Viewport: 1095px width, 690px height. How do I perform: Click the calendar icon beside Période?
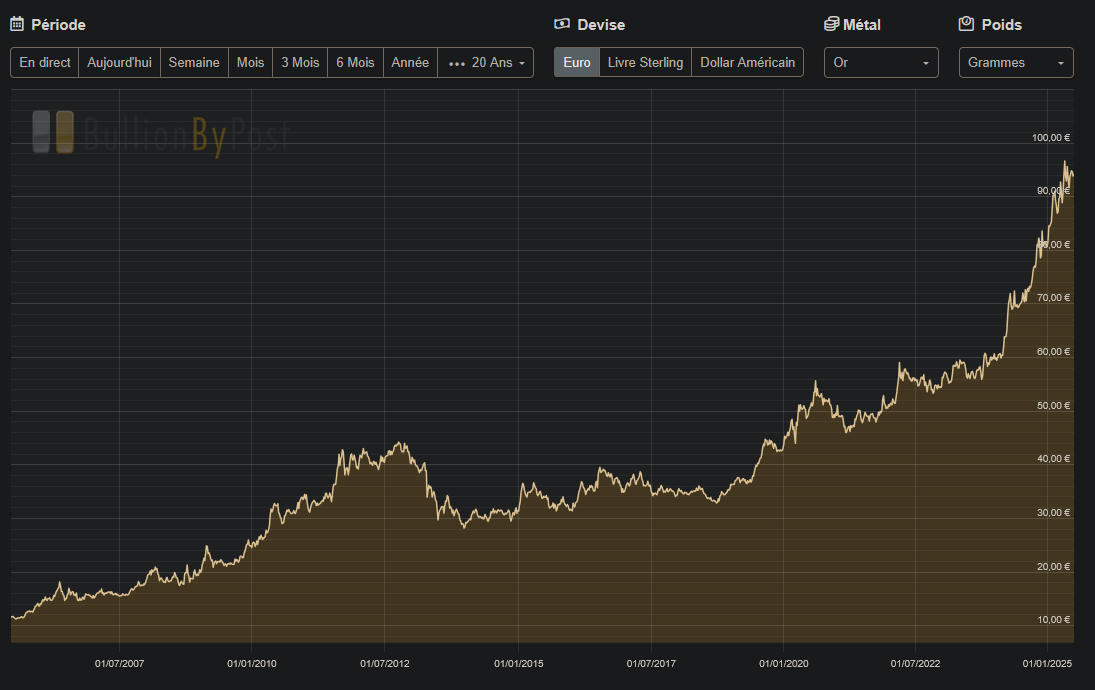click(x=17, y=24)
